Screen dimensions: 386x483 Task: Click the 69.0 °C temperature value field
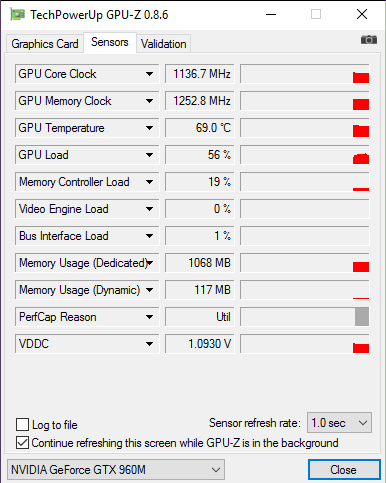200,128
